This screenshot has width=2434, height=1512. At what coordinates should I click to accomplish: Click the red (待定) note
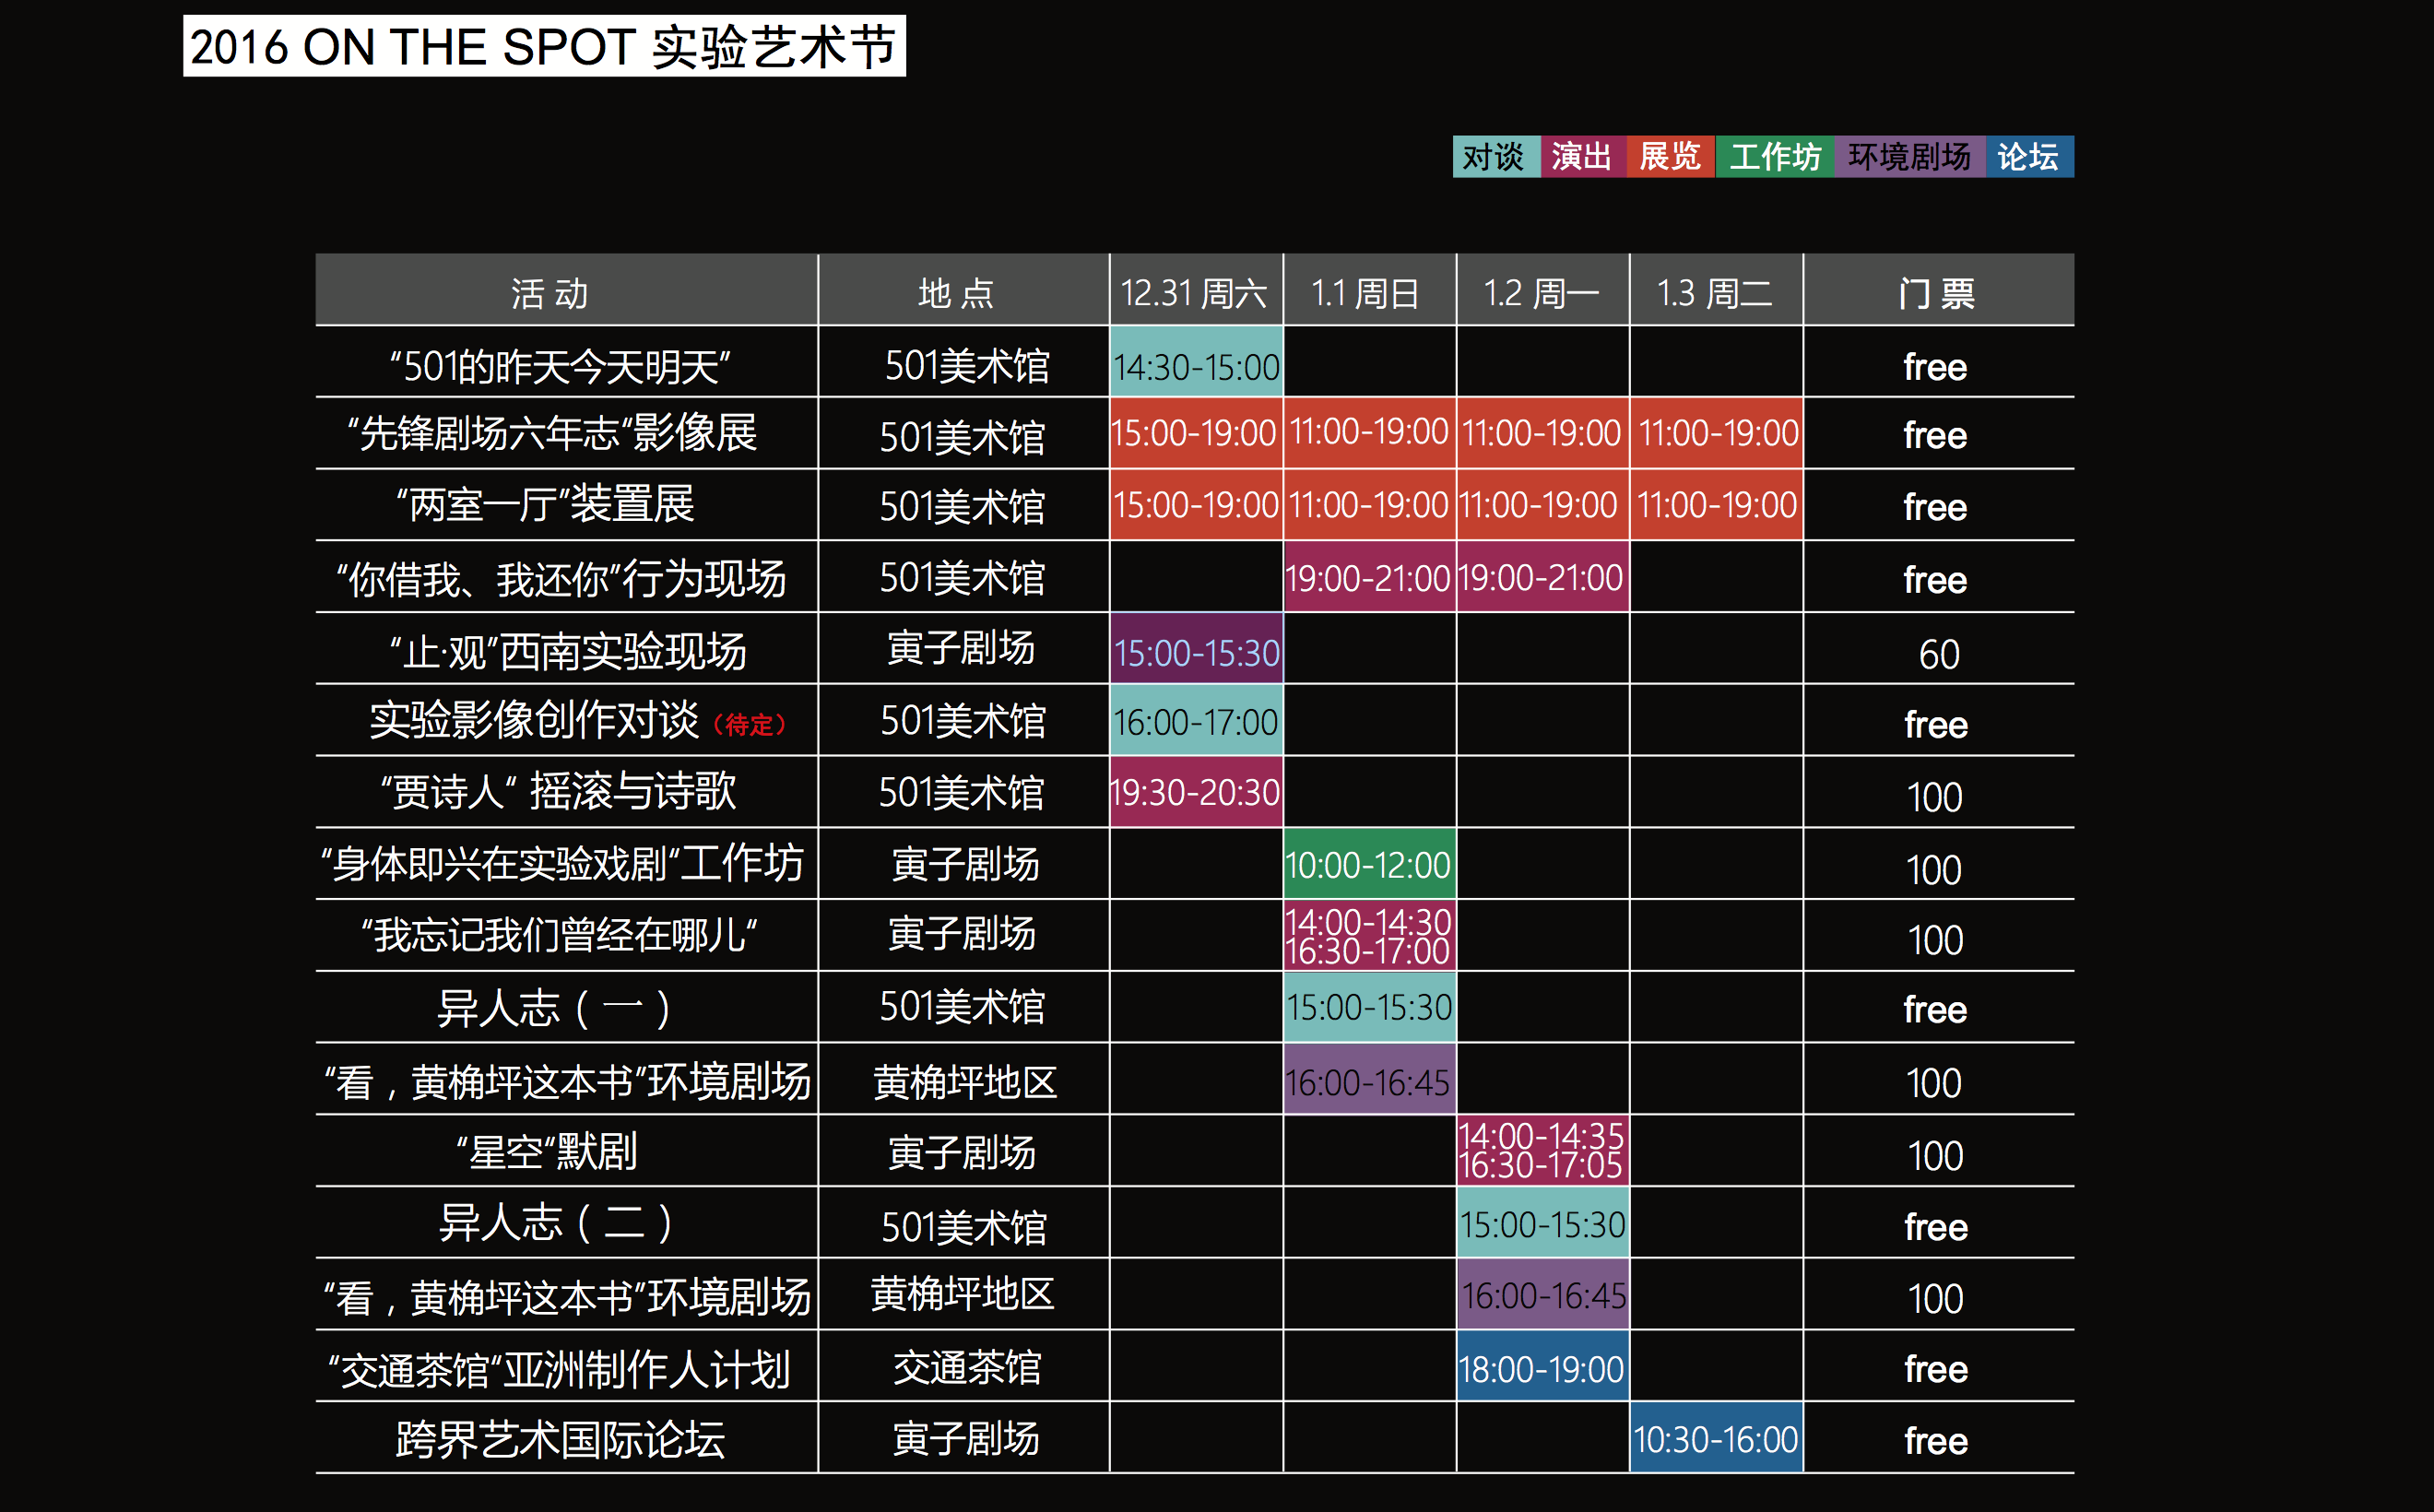[750, 724]
